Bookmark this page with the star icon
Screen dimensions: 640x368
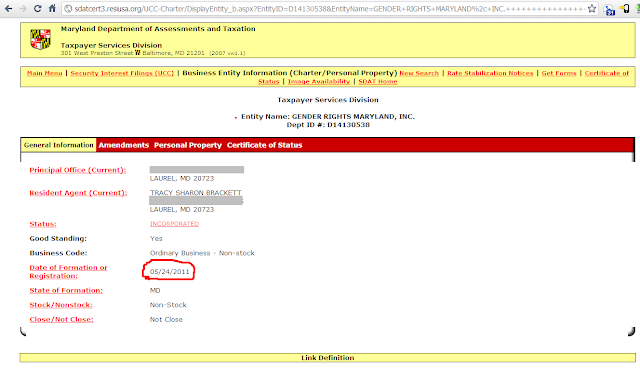[592, 9]
